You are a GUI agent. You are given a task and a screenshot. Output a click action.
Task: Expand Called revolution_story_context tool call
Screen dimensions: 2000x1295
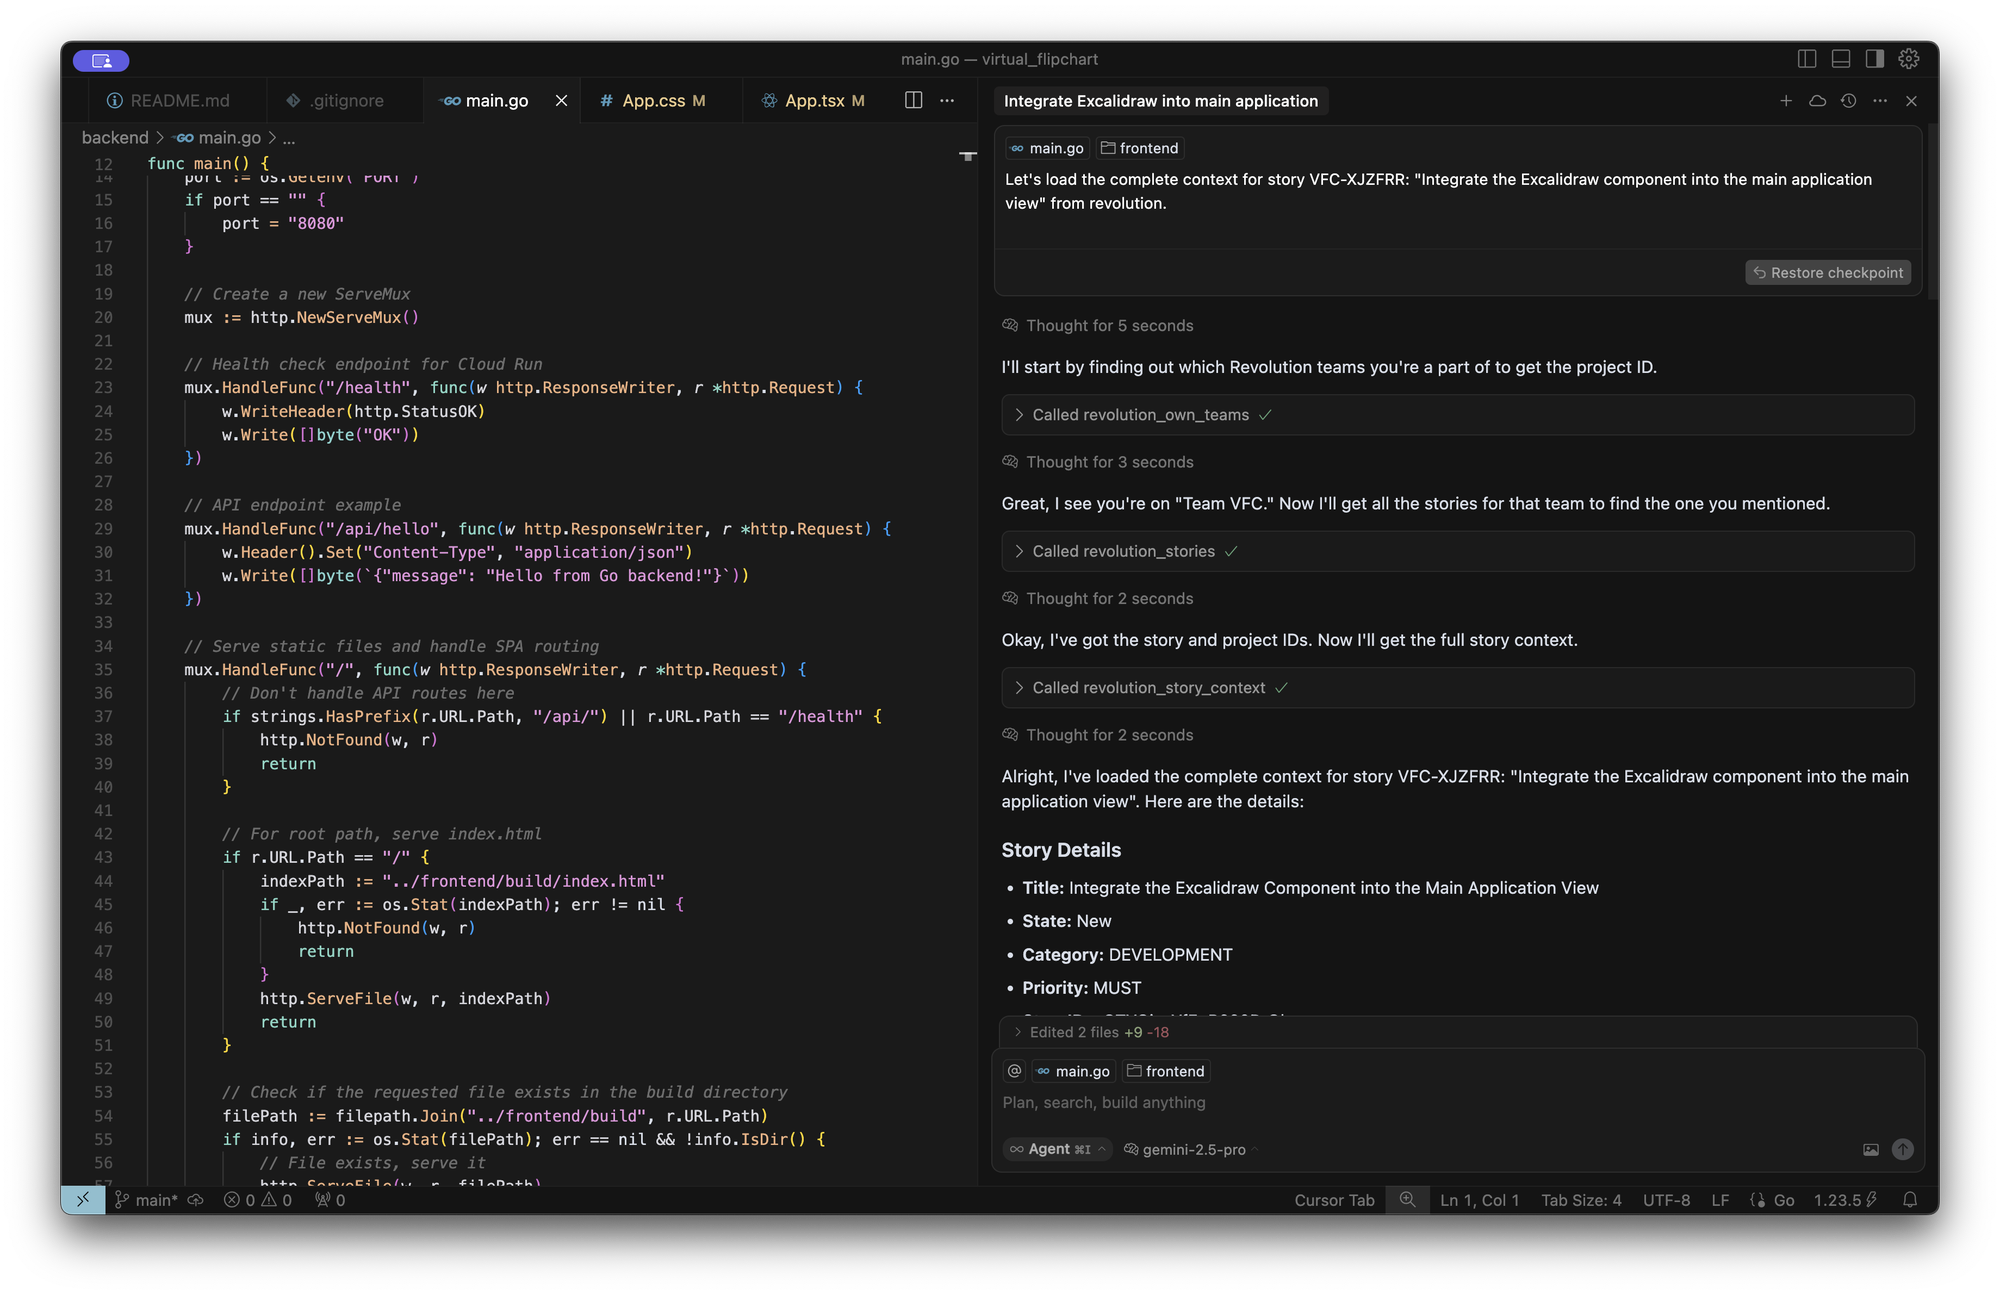1148,688
